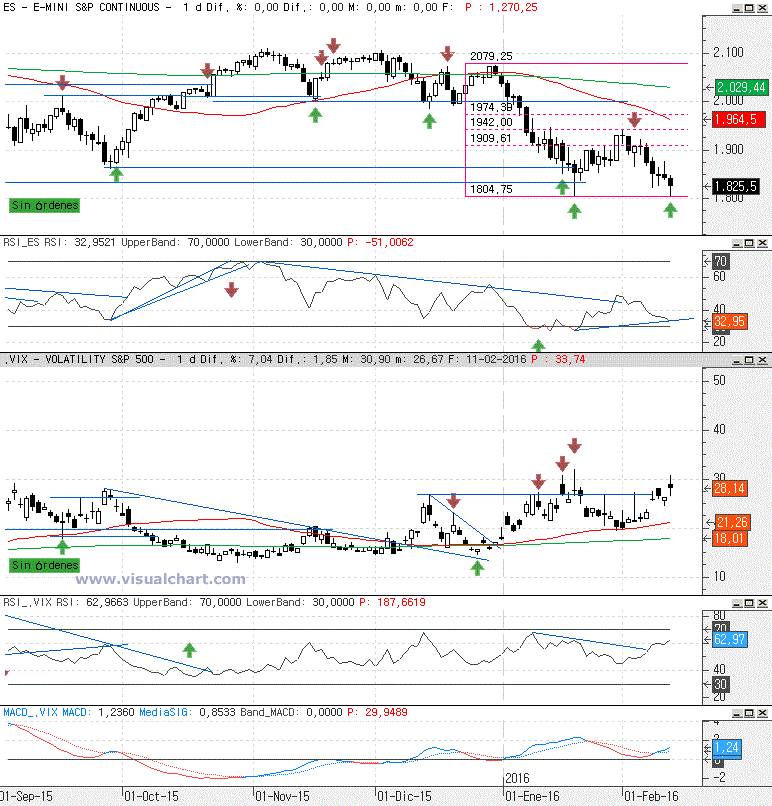
Task: Click the 'MACD_.VIX MACD: 1,2360' header
Action: (68, 712)
